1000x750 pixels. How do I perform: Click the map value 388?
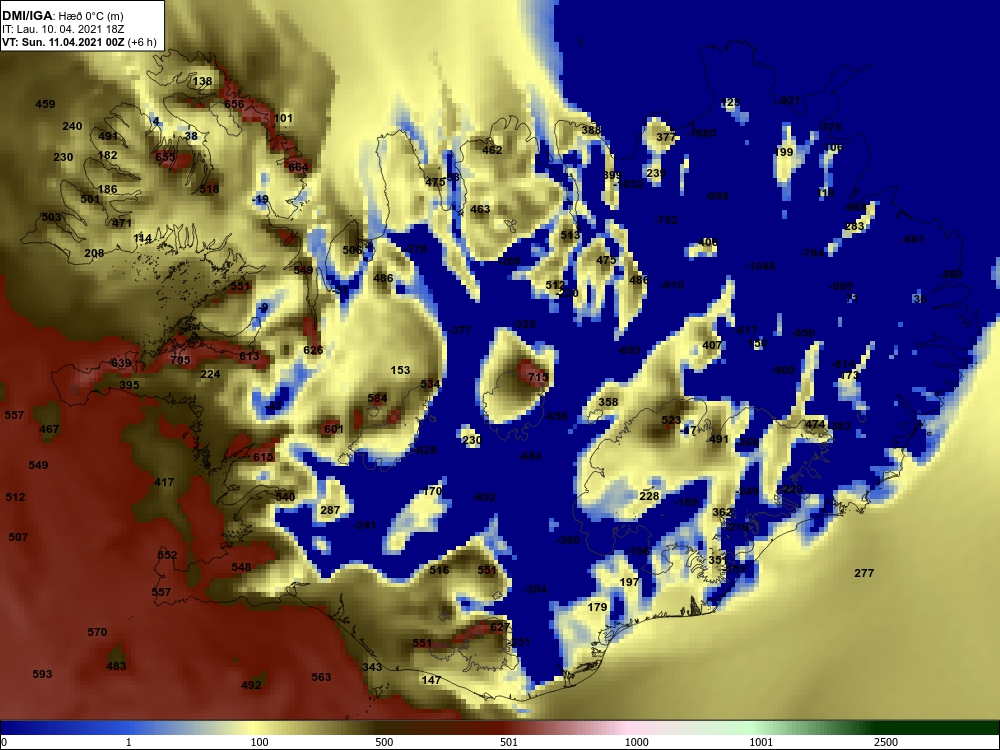pyautogui.click(x=591, y=130)
